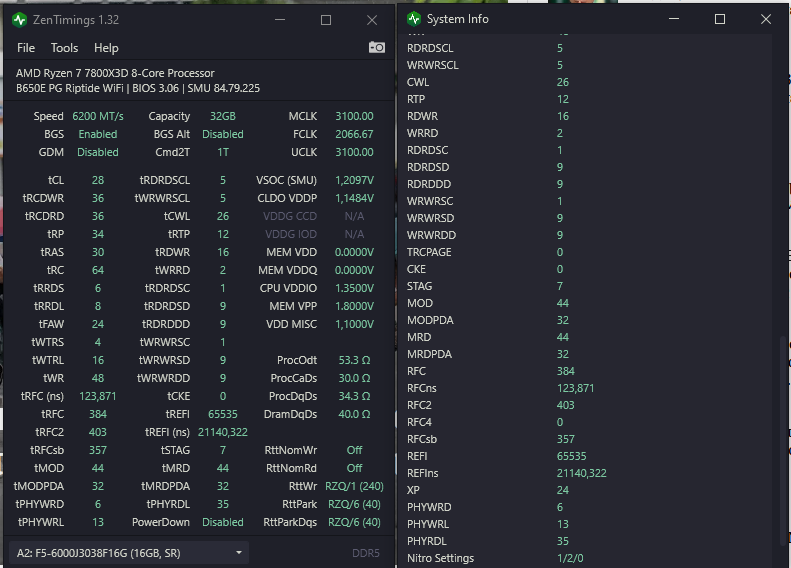Select the WRWRDD row in System Info
Viewport: 791px width, 568px height.
point(588,235)
